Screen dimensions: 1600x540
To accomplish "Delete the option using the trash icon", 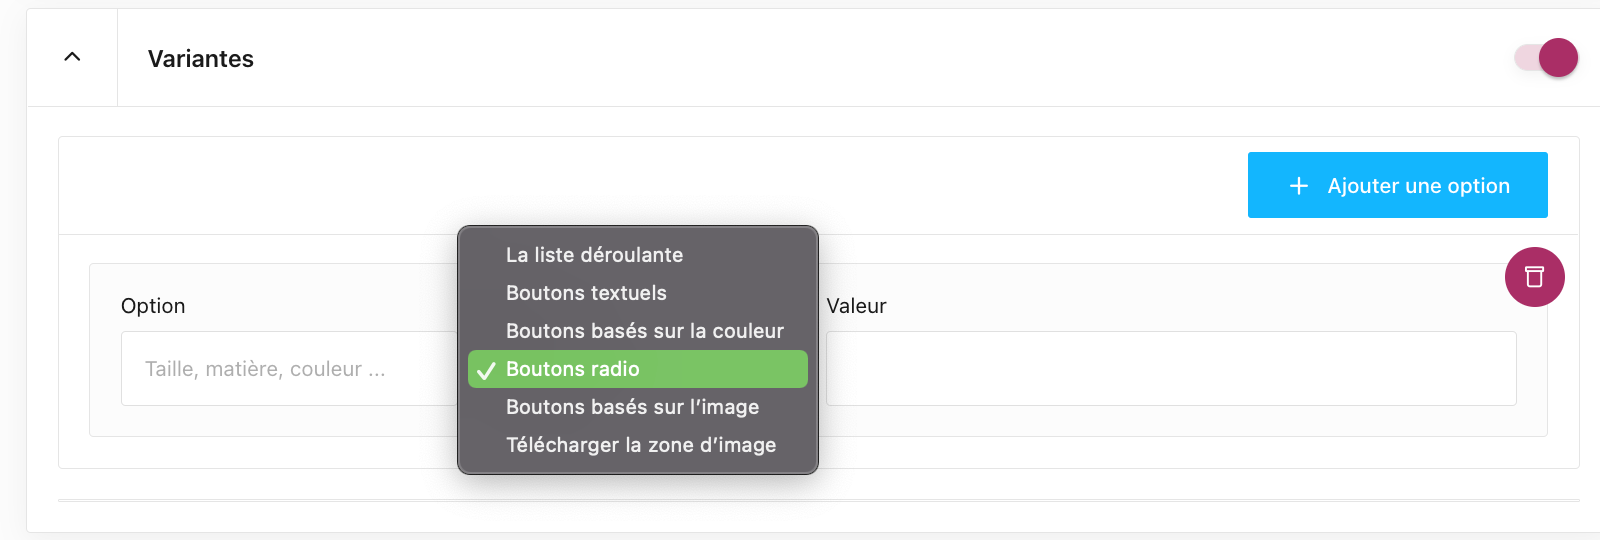I will 1534,277.
